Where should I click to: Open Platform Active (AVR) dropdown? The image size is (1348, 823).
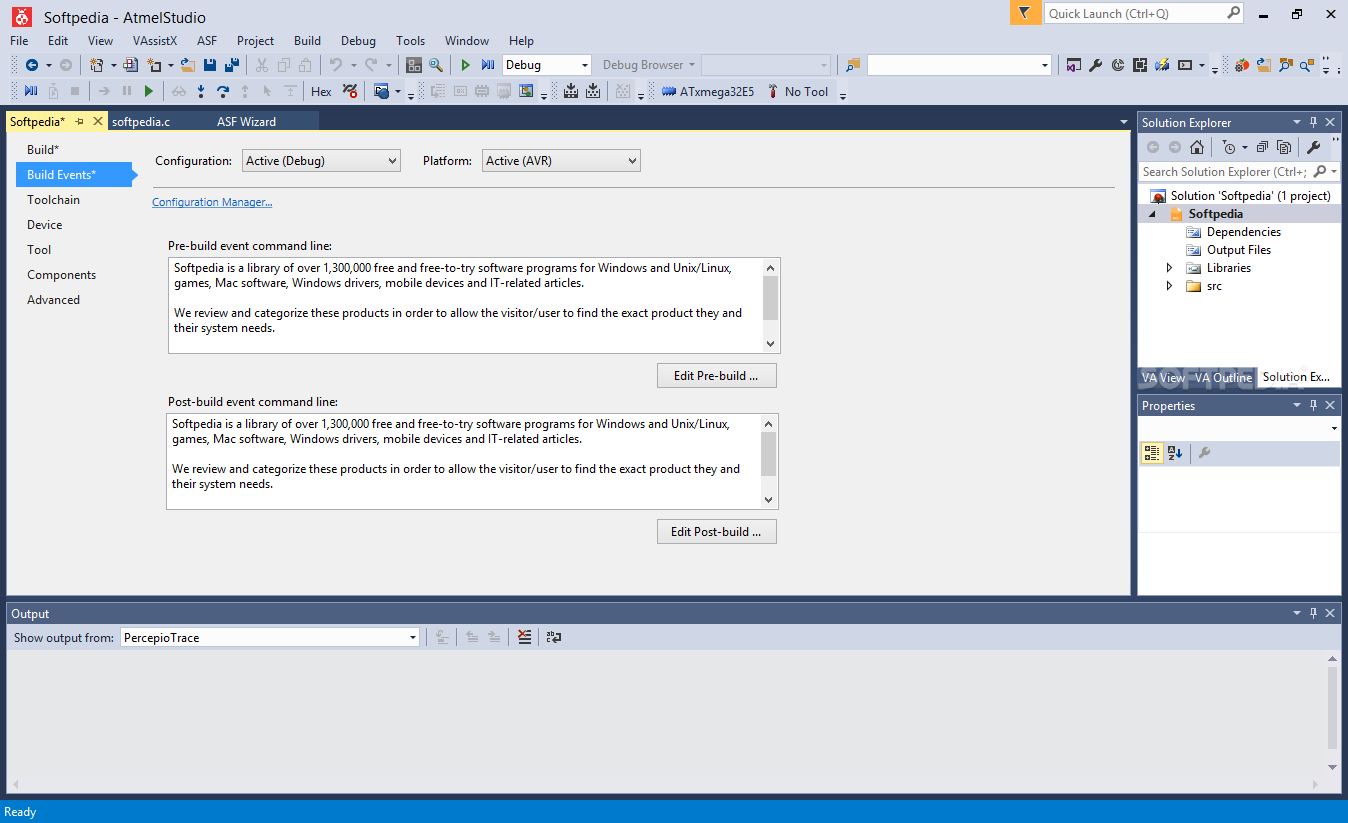pos(561,160)
